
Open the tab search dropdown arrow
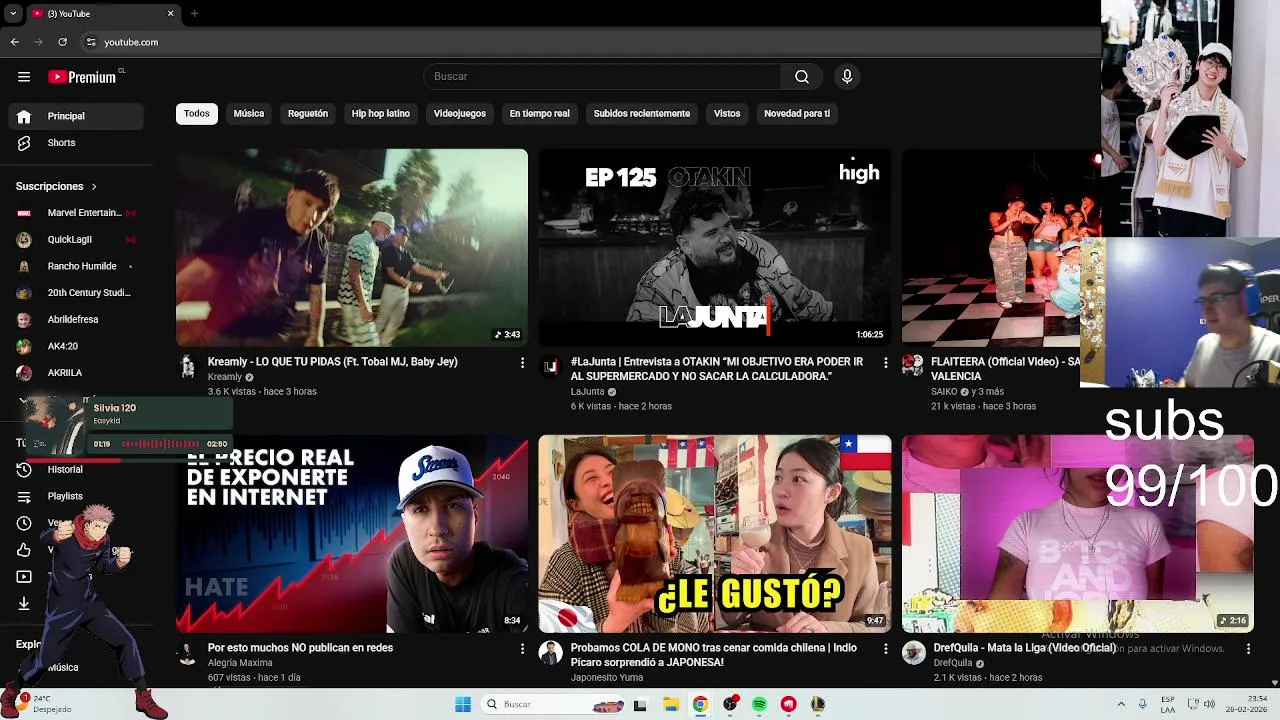(11, 14)
